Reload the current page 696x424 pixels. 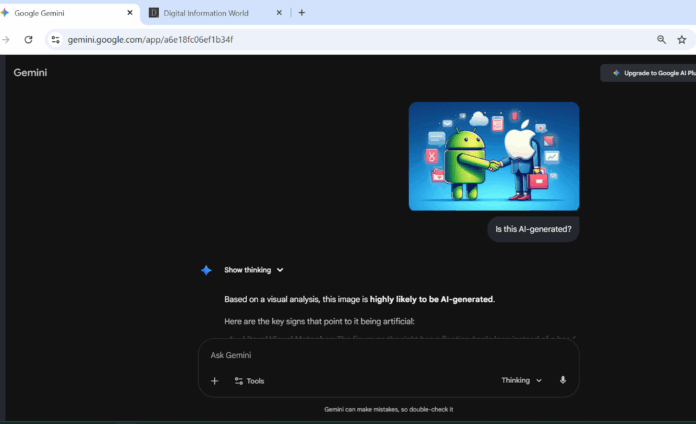28,40
